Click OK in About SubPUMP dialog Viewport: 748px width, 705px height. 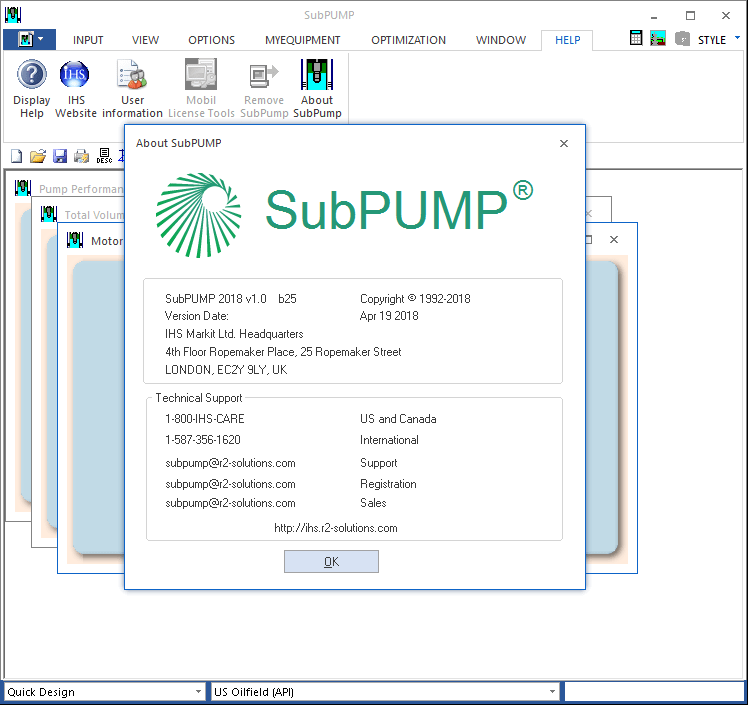pos(331,561)
